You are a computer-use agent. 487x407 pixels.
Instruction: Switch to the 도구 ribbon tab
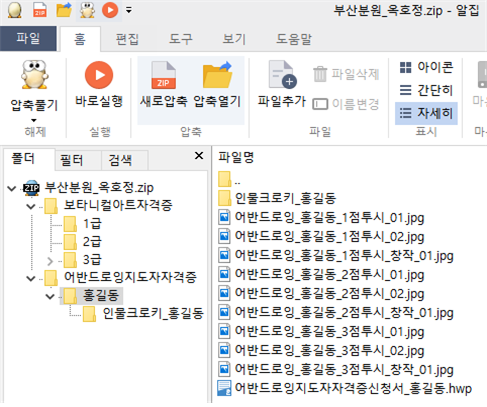[181, 39]
